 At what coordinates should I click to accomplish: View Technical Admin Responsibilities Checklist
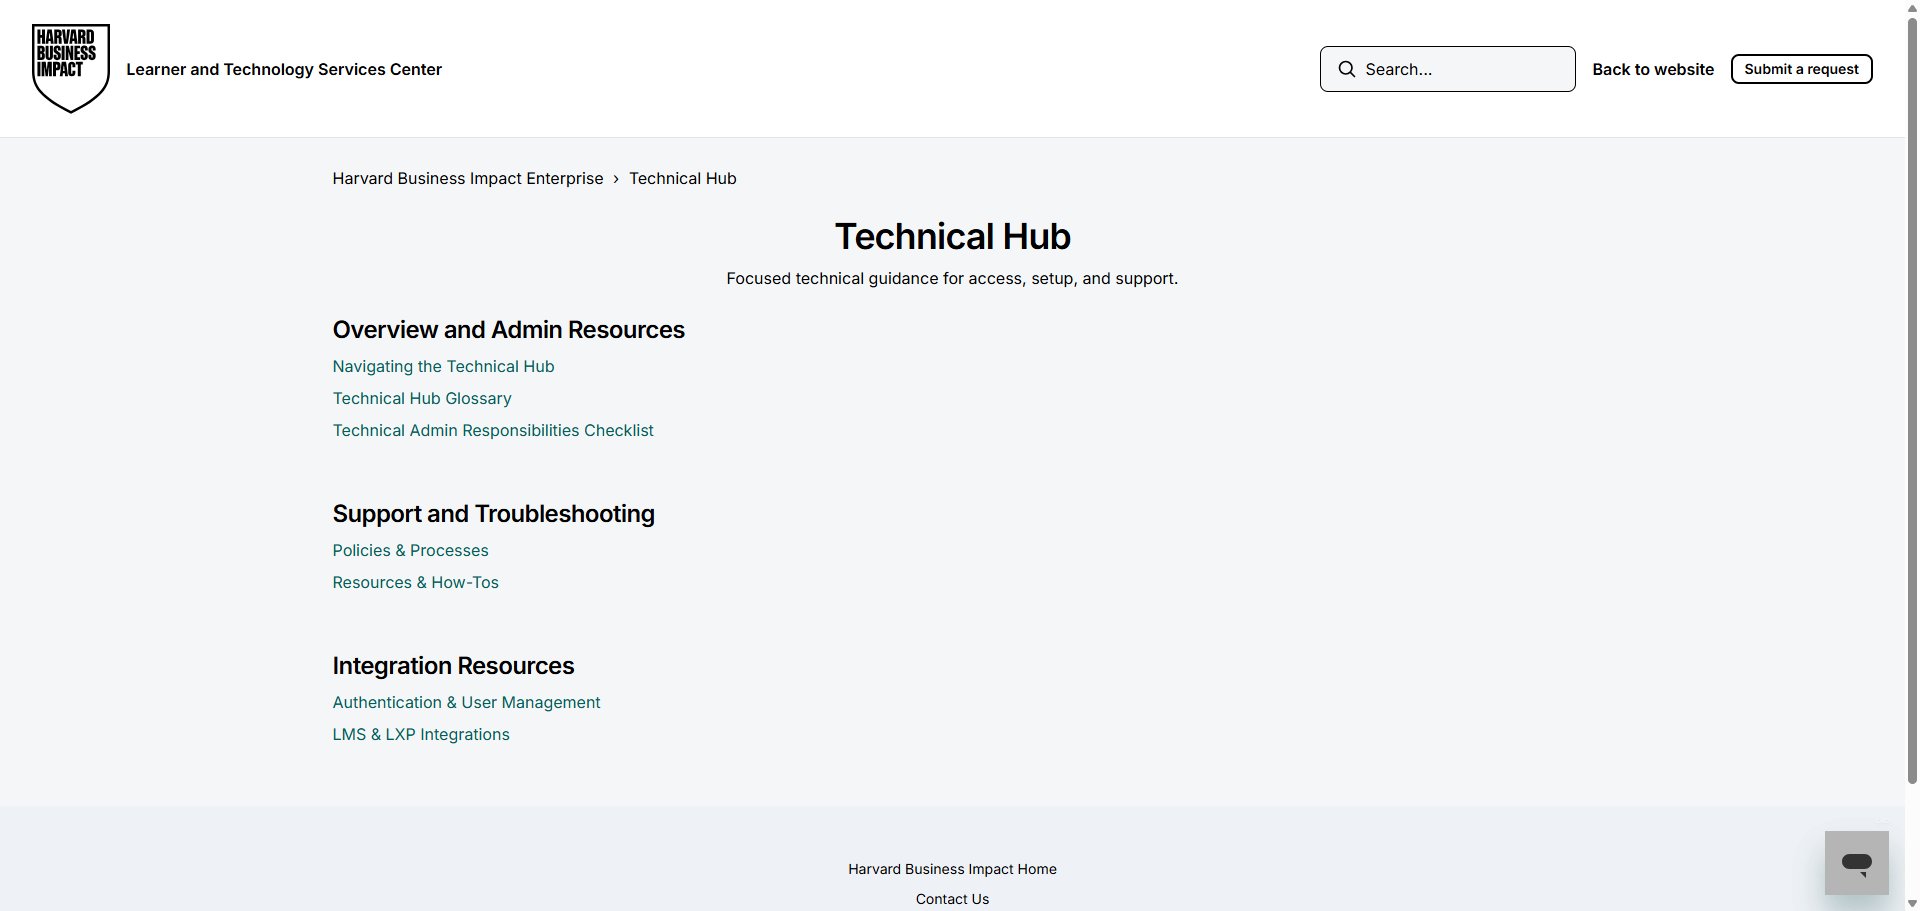pyautogui.click(x=492, y=430)
